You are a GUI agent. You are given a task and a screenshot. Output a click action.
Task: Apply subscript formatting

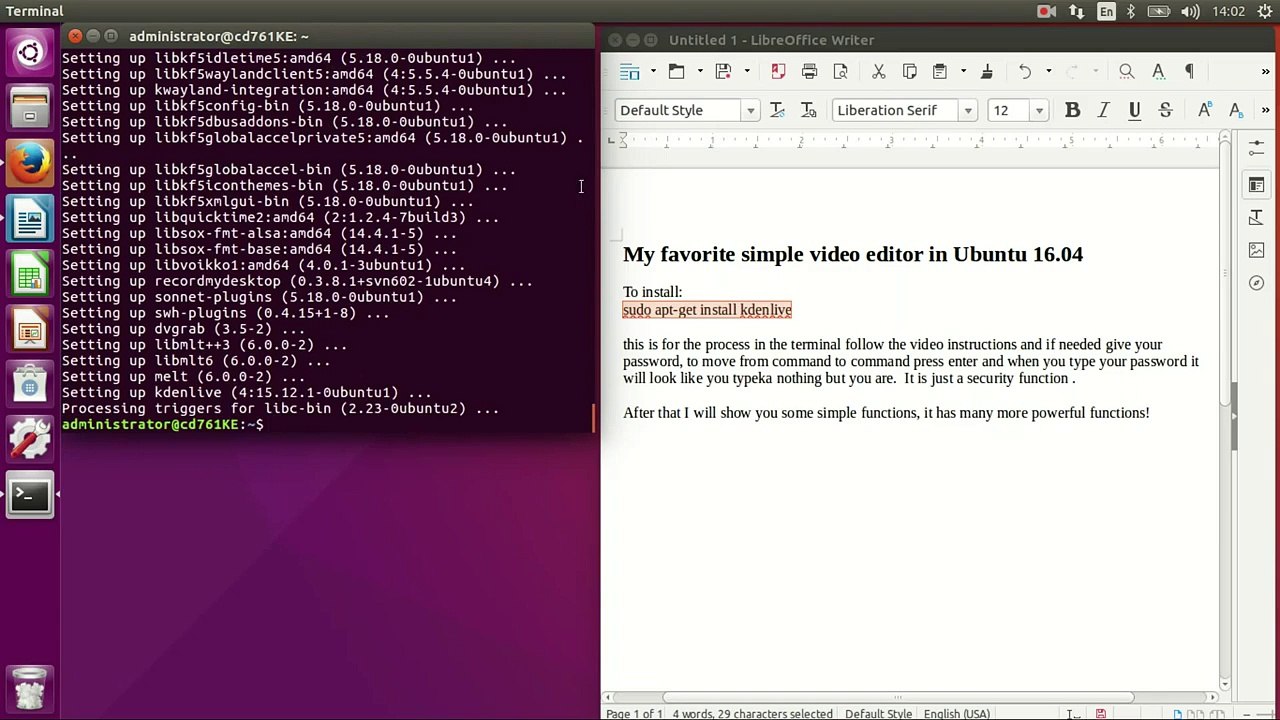(1236, 110)
